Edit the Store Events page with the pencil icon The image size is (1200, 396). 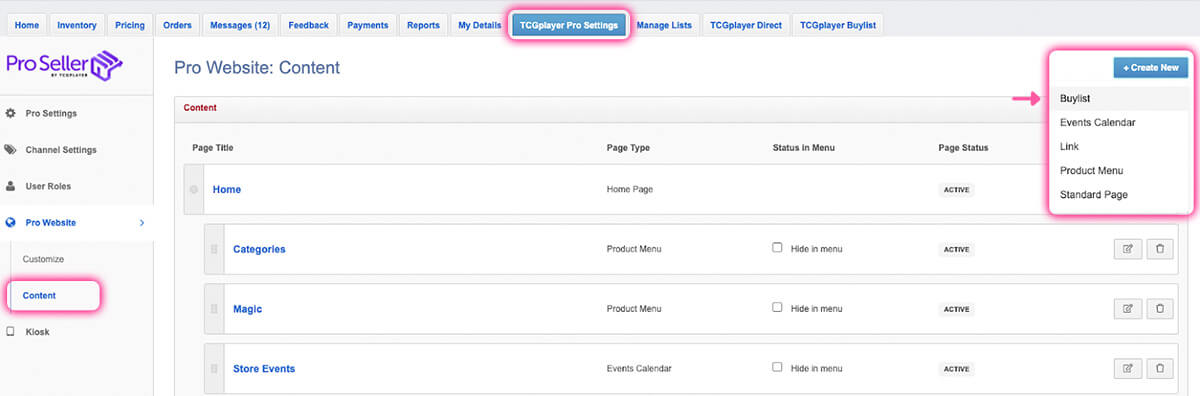[1128, 368]
